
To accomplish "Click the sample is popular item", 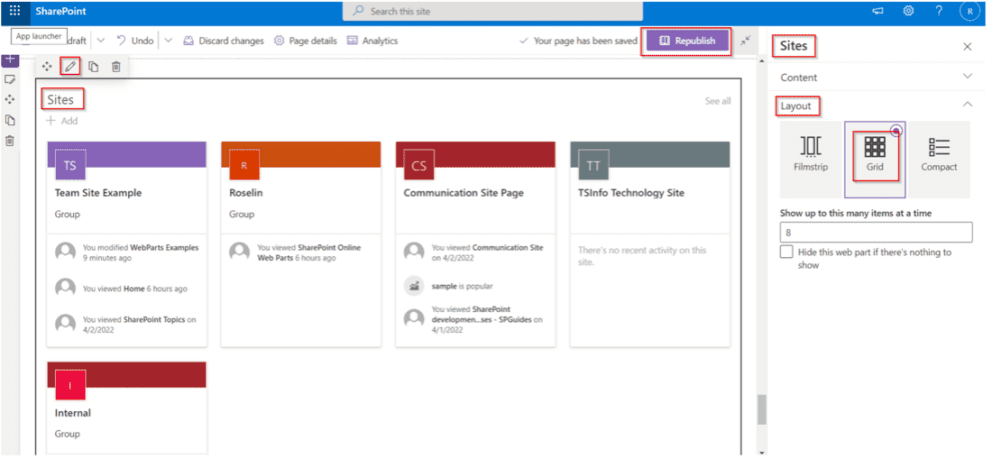I will (x=462, y=286).
